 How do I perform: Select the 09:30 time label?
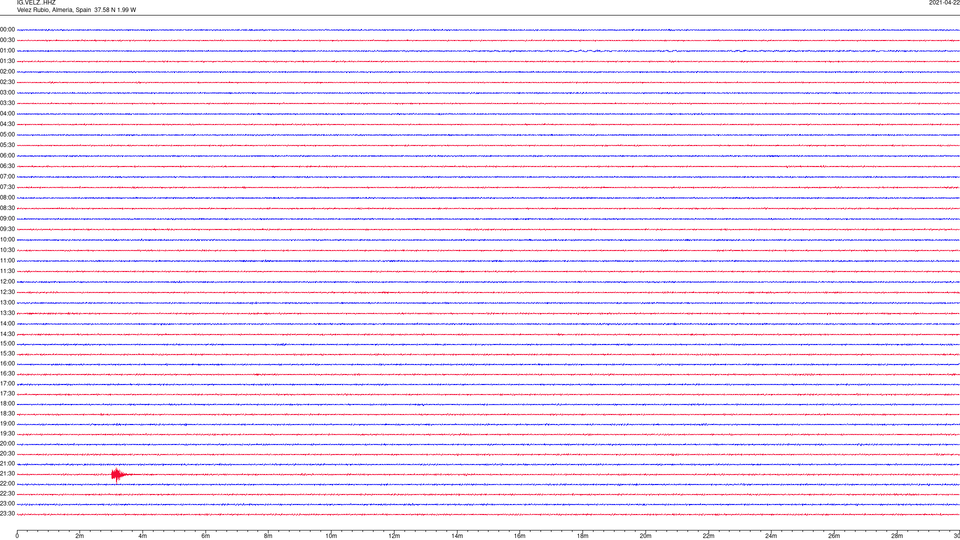tap(7, 230)
